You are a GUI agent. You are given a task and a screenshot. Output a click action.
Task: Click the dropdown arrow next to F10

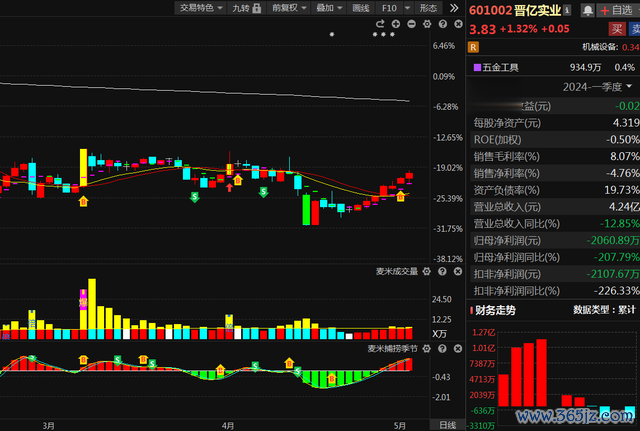click(407, 8)
